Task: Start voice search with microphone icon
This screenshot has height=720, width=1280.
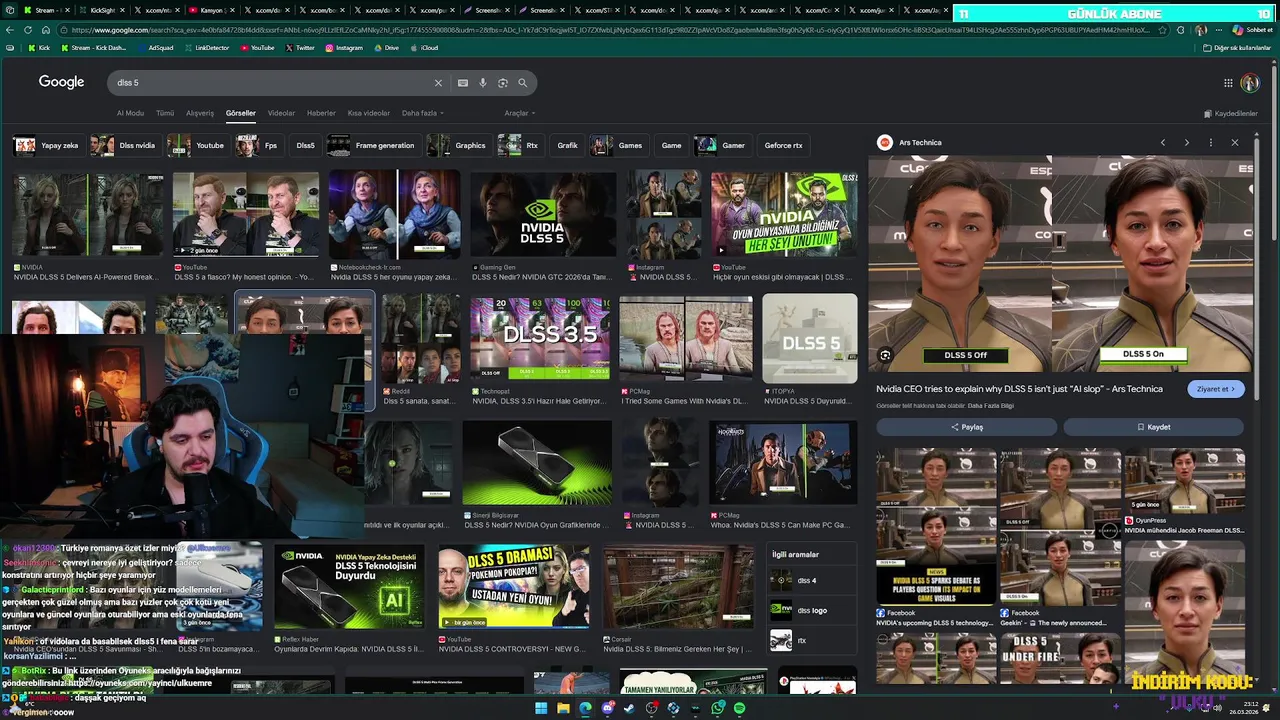Action: [483, 83]
